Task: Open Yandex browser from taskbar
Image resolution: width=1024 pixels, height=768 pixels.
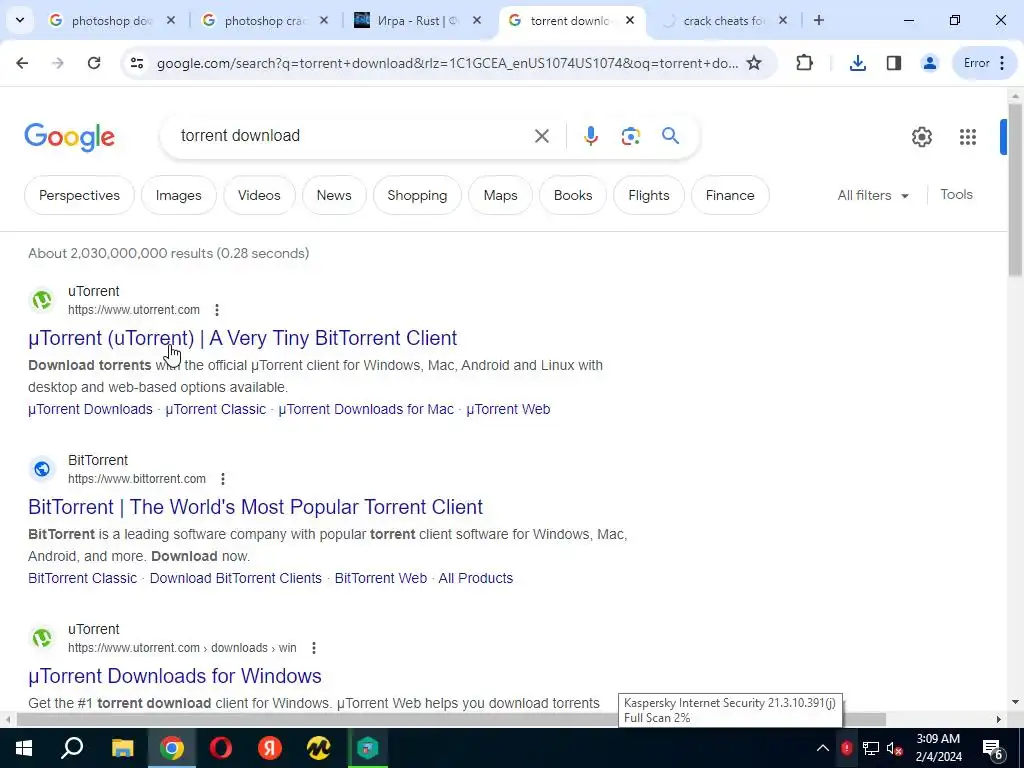Action: click(x=270, y=748)
